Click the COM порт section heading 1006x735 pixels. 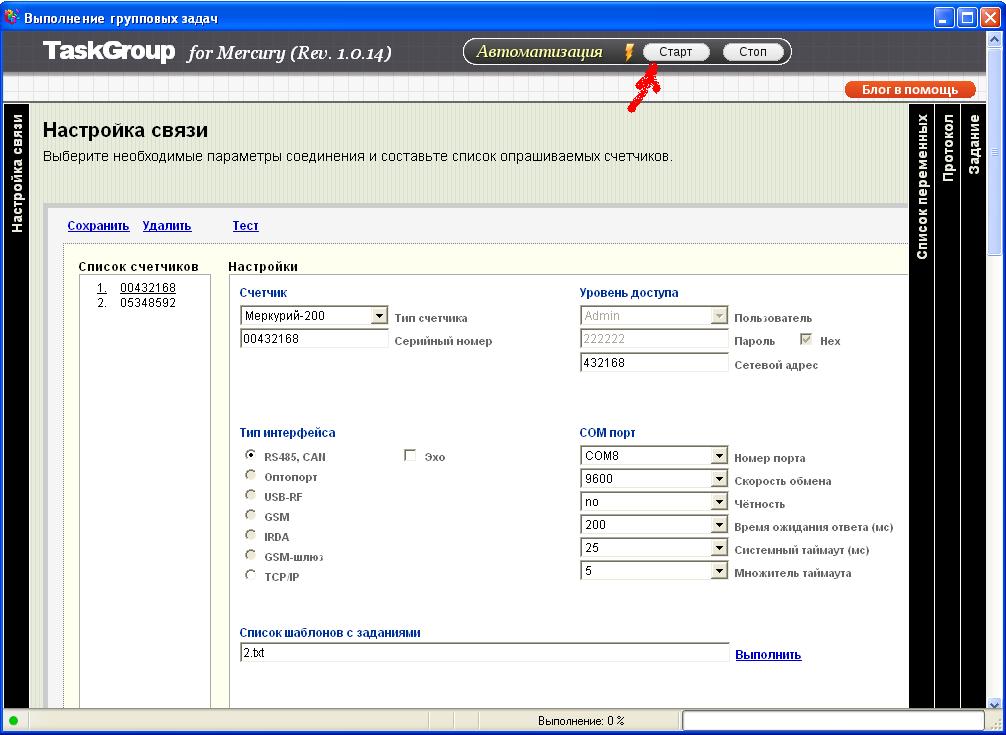click(608, 433)
